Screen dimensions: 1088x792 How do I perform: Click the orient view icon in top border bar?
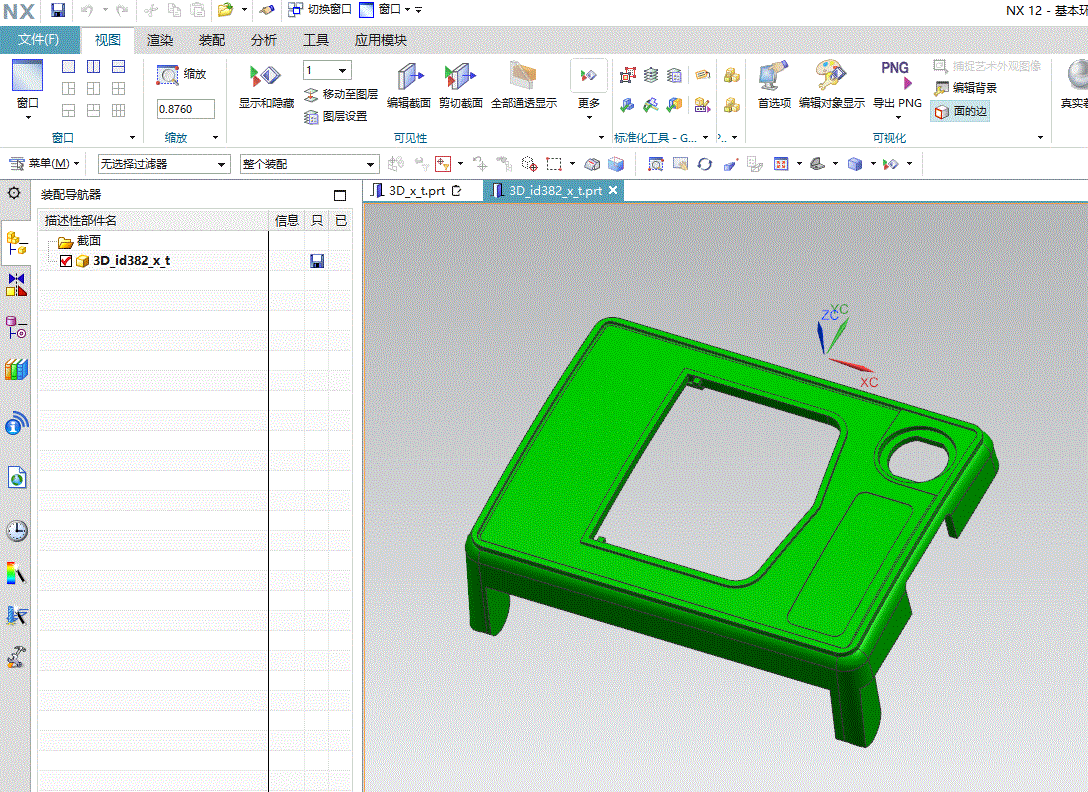click(817, 164)
